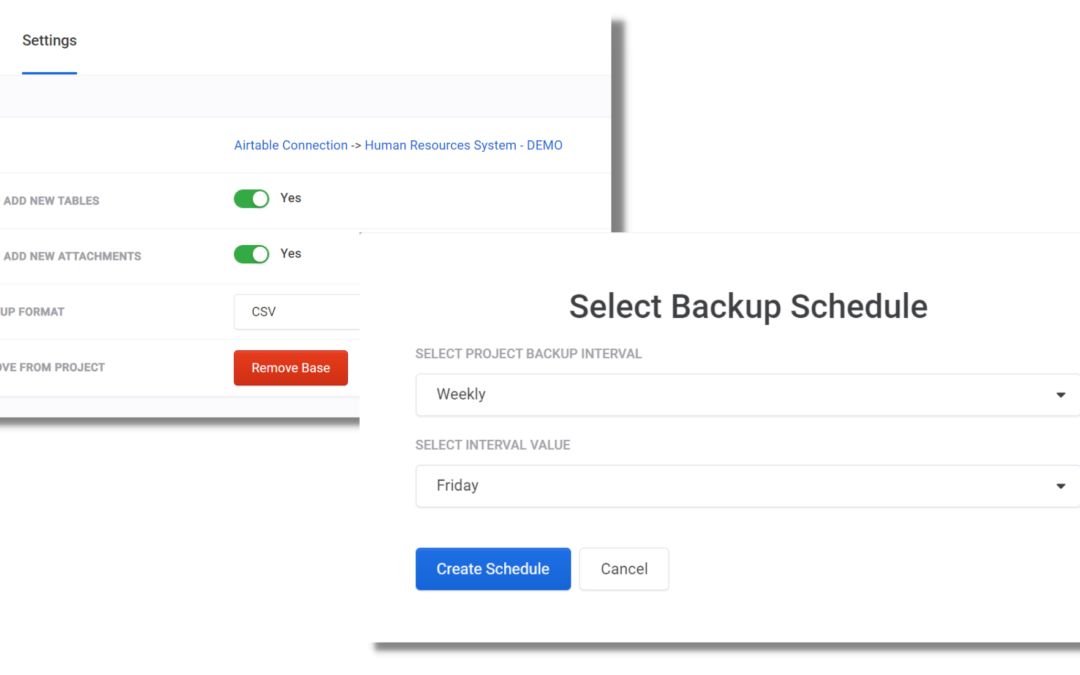Click the Select Project Backup Interval label
1080x675 pixels.
[528, 353]
